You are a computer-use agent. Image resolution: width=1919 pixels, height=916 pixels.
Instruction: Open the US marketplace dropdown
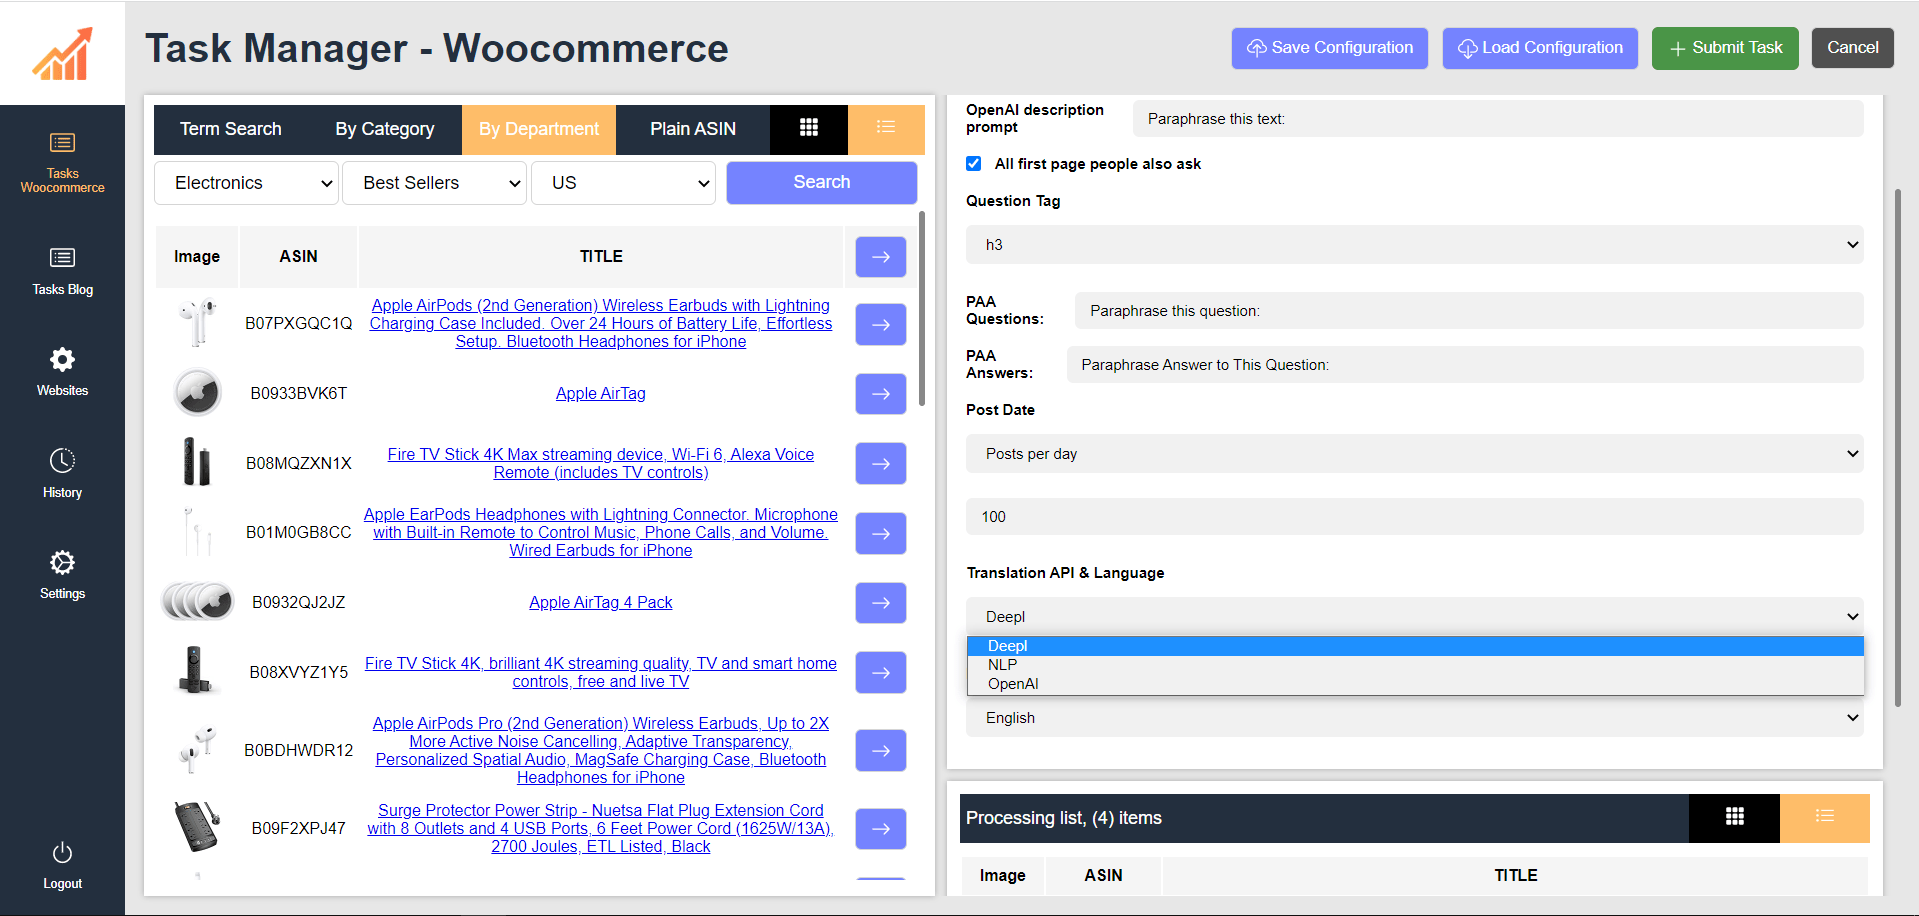coord(623,183)
